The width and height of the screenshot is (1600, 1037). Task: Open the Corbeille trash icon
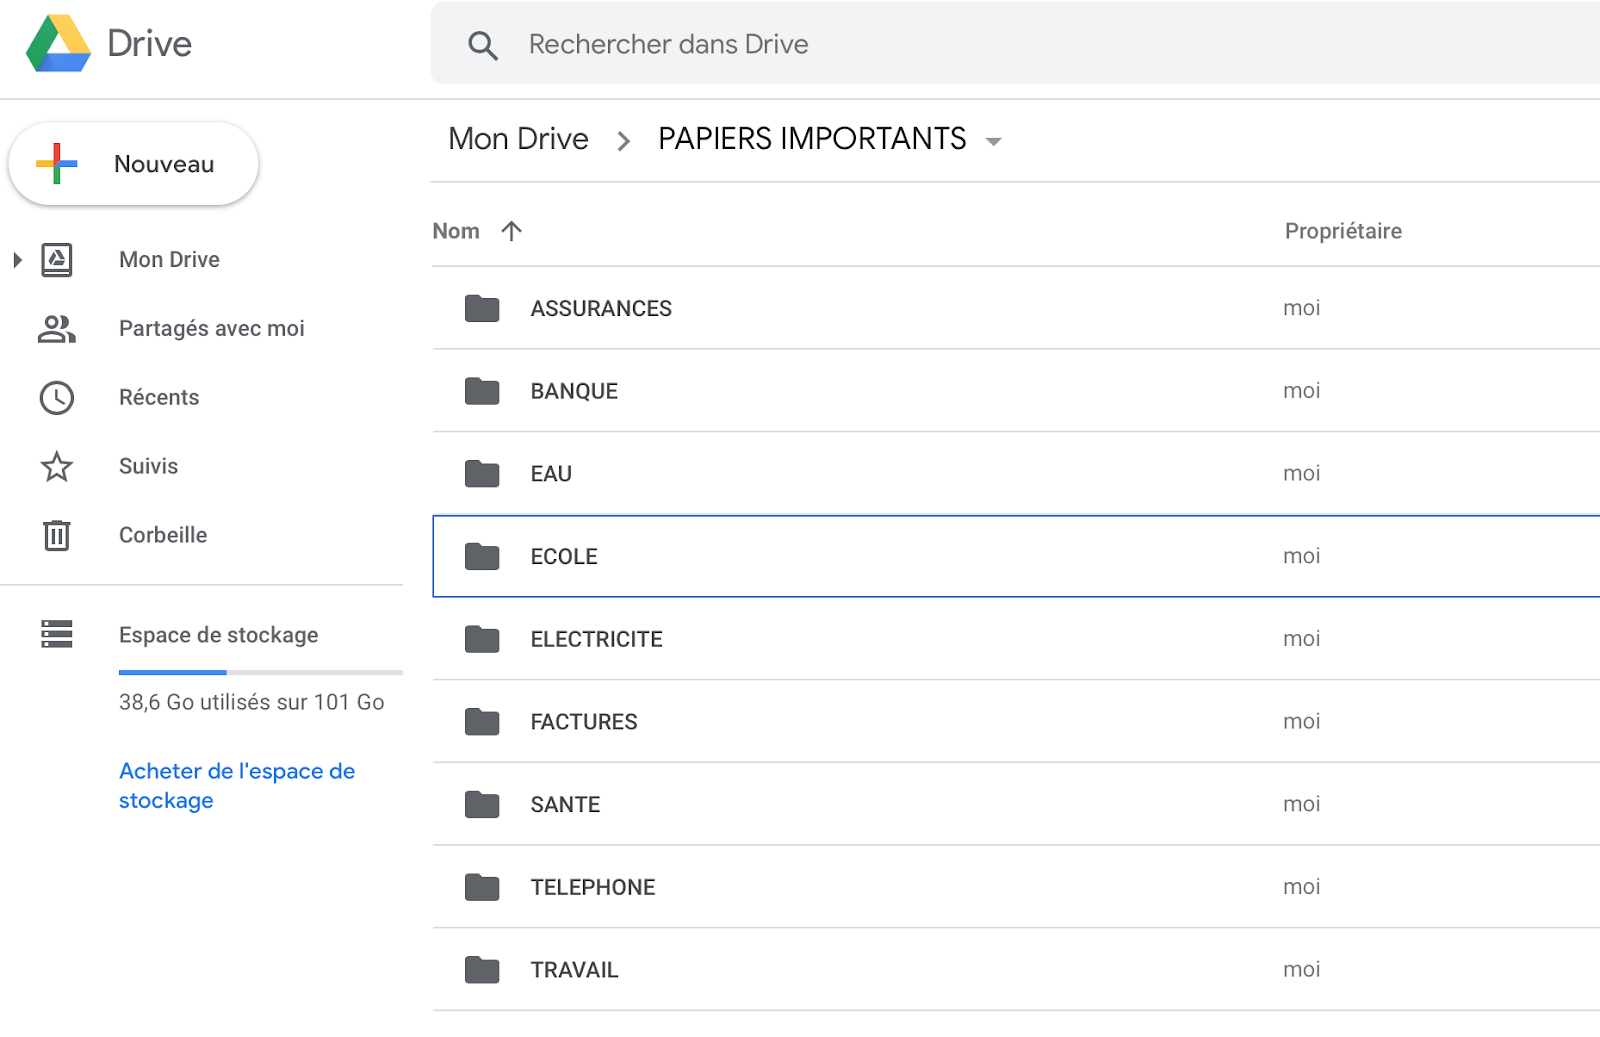57,535
